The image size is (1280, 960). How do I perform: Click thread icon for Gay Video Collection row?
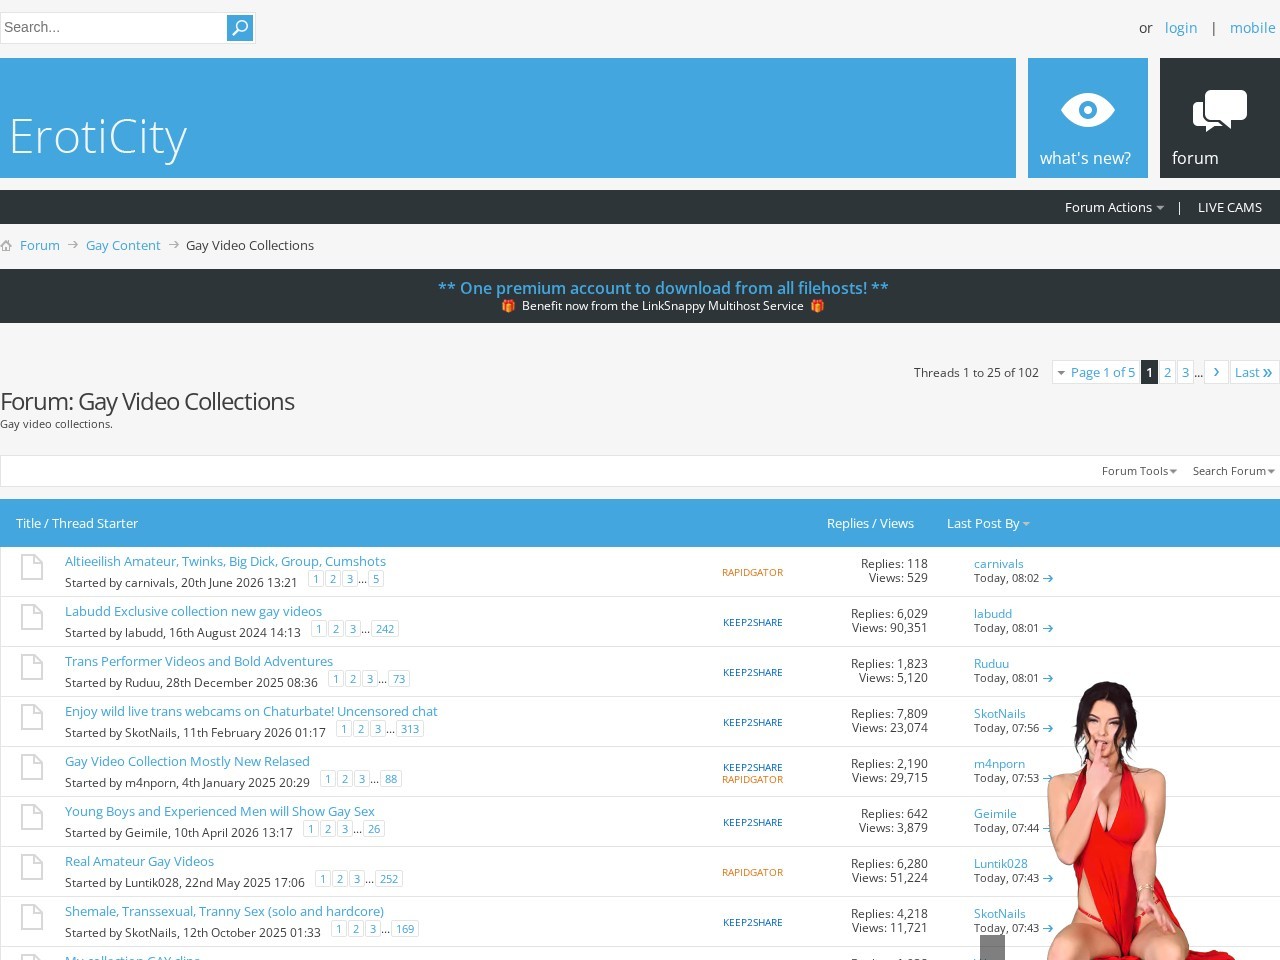pyautogui.click(x=32, y=767)
